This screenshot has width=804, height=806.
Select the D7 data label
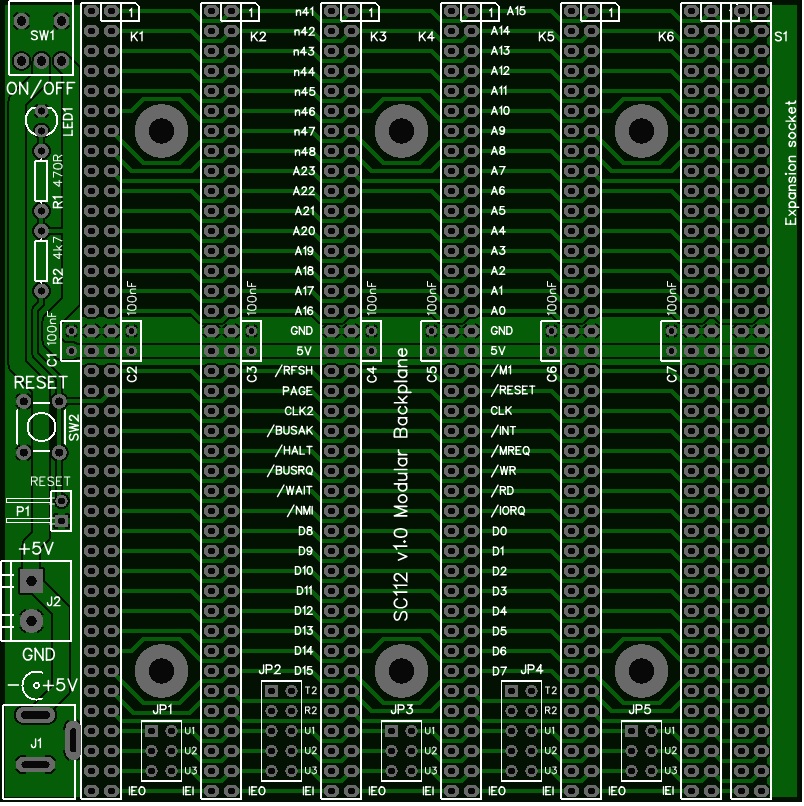(x=499, y=671)
